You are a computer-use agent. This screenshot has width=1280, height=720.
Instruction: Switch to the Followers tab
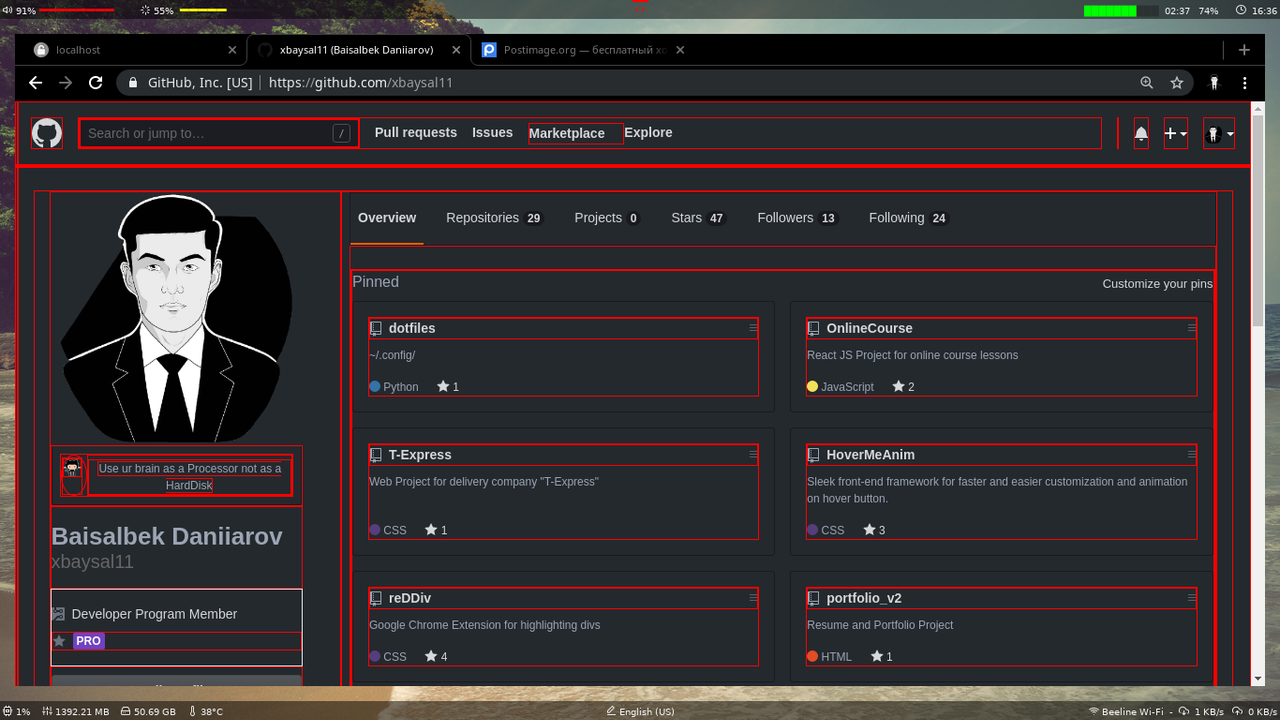pyautogui.click(x=797, y=218)
